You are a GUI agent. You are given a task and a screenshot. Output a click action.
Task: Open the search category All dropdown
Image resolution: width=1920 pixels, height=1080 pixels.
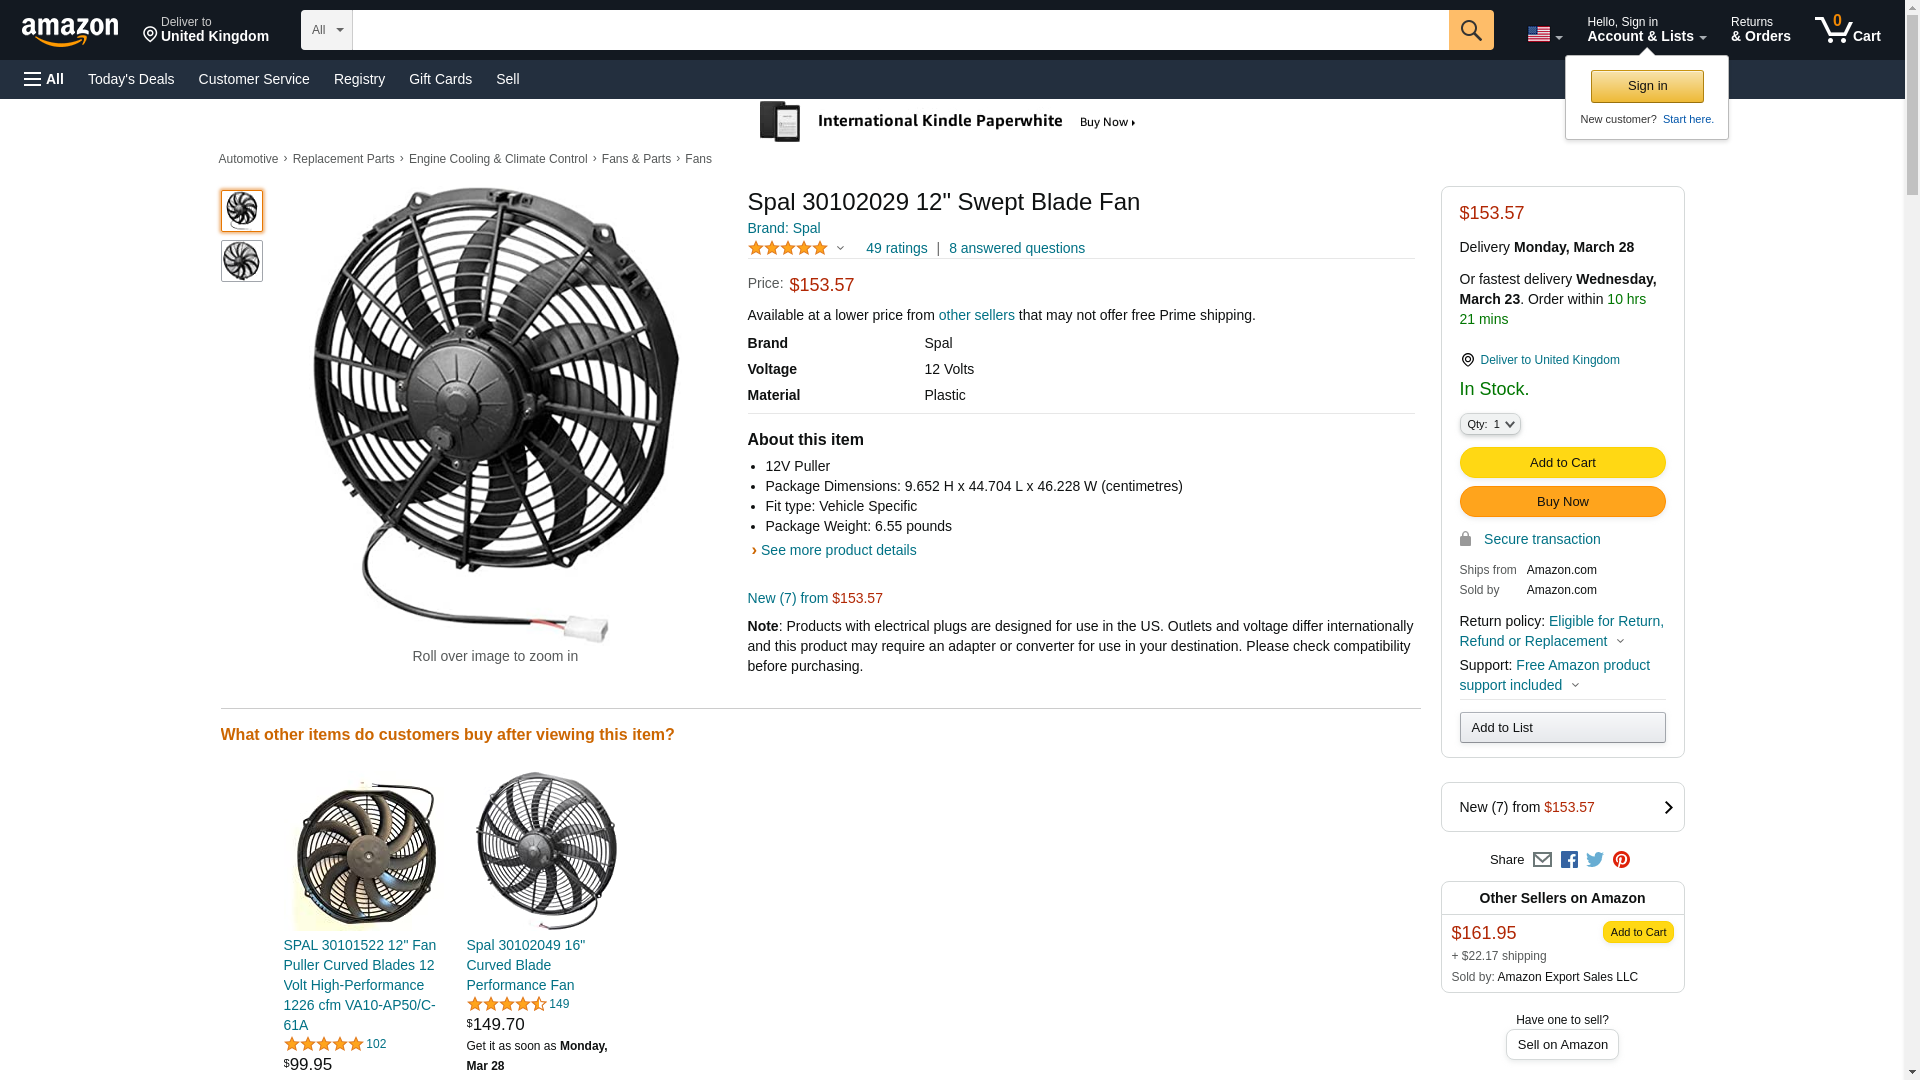pyautogui.click(x=326, y=30)
